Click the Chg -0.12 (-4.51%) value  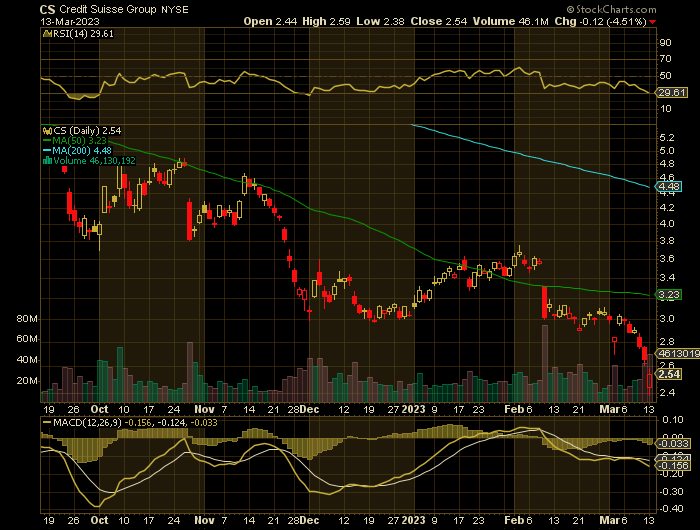click(600, 21)
